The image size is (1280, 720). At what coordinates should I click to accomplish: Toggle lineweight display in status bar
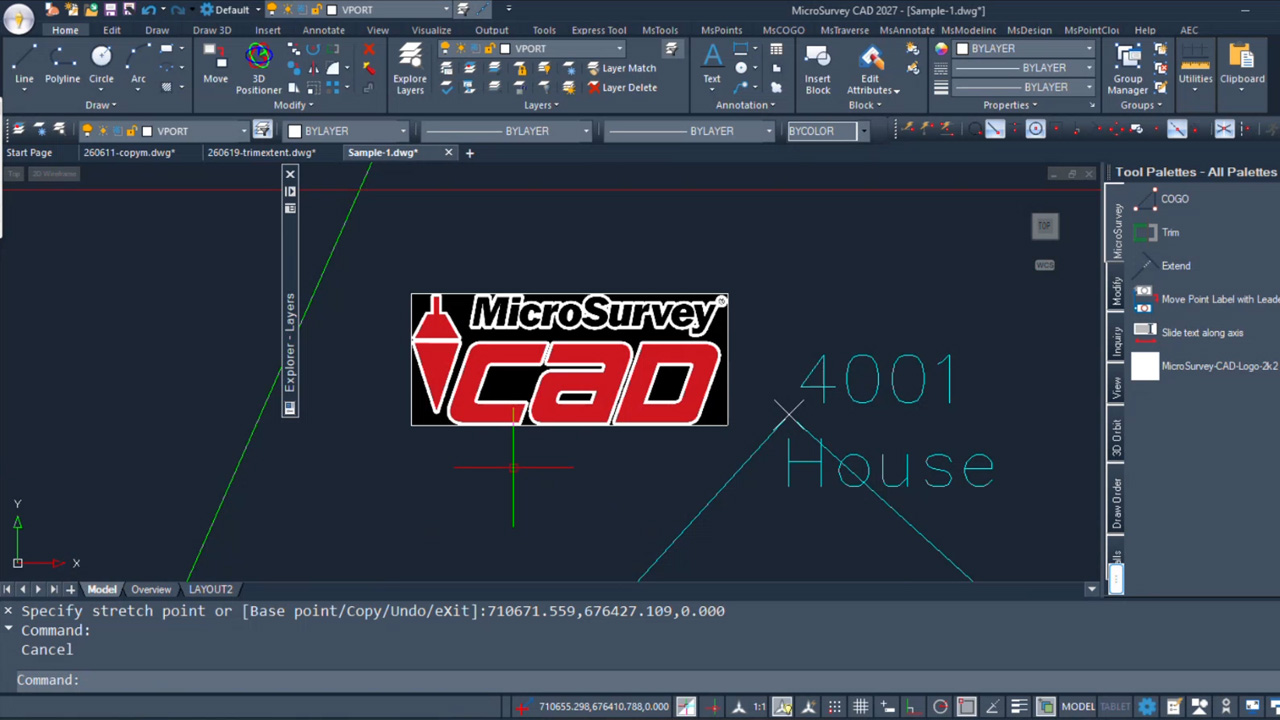(1018, 707)
